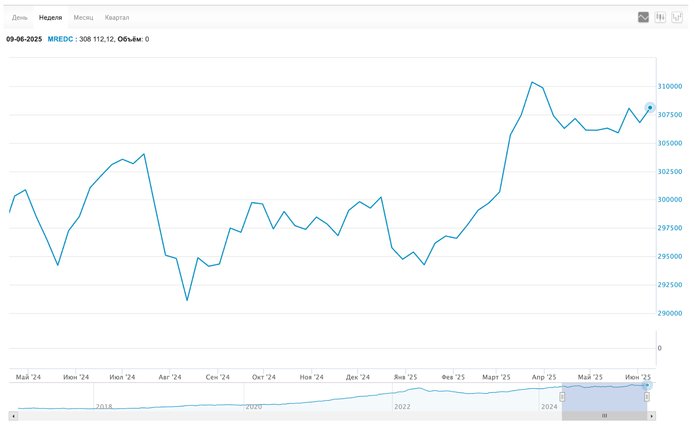Image resolution: width=700 pixels, height=426 pixels.
Task: Click the navigator left range handle
Action: click(x=562, y=397)
